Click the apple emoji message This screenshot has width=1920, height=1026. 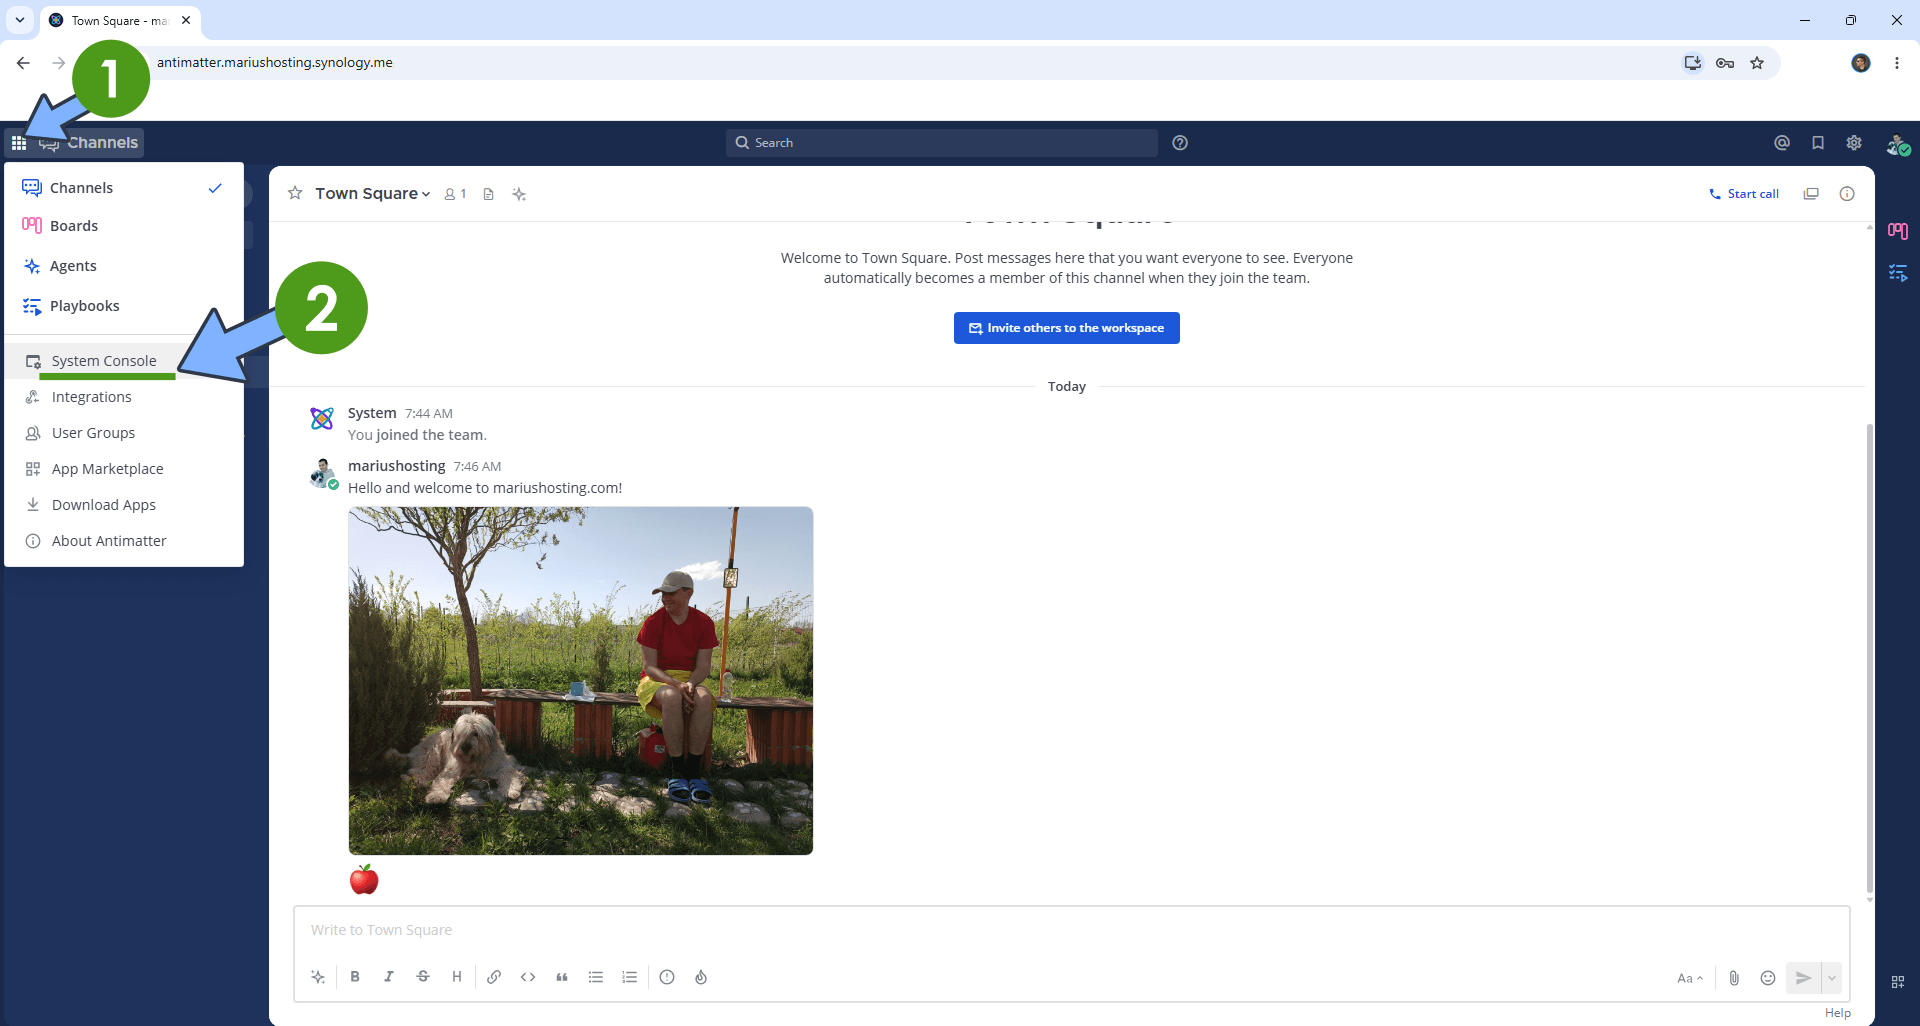[364, 880]
